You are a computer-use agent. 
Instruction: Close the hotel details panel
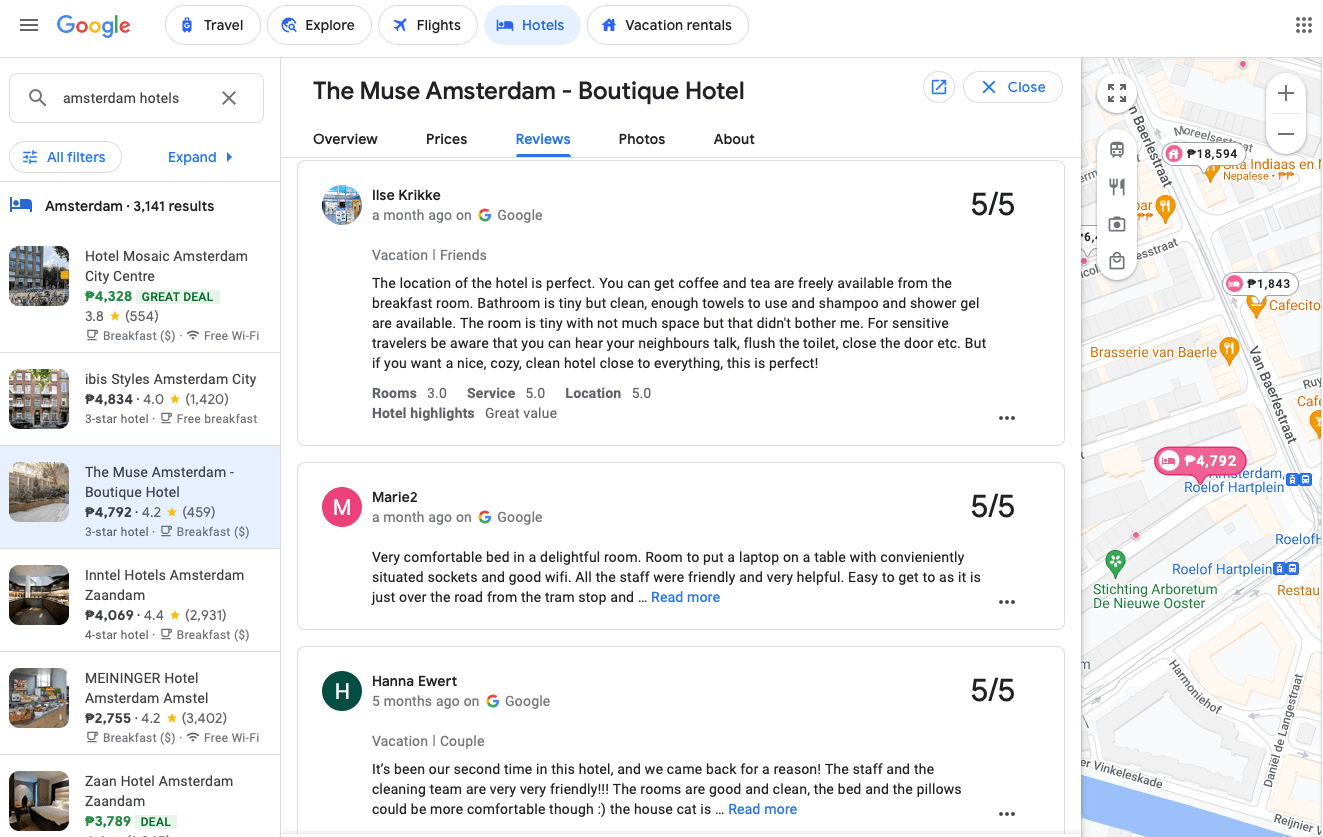tap(1012, 87)
